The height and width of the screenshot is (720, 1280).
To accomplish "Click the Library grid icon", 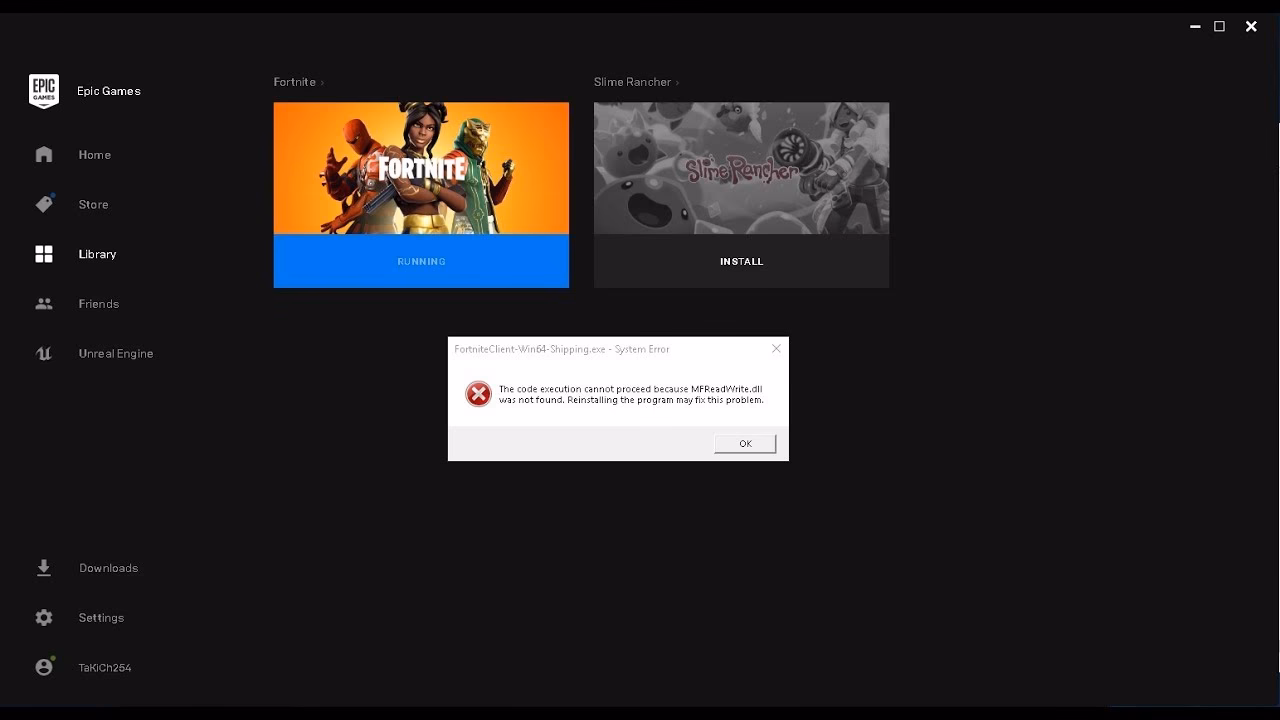I will tap(44, 254).
